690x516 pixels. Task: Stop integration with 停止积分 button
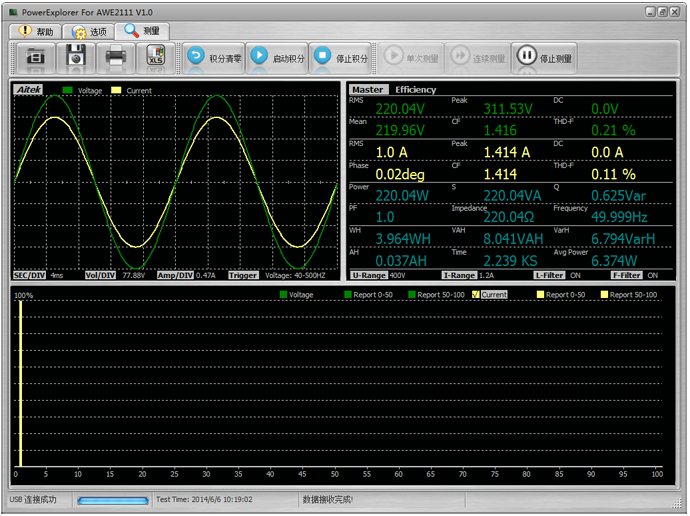[x=340, y=58]
